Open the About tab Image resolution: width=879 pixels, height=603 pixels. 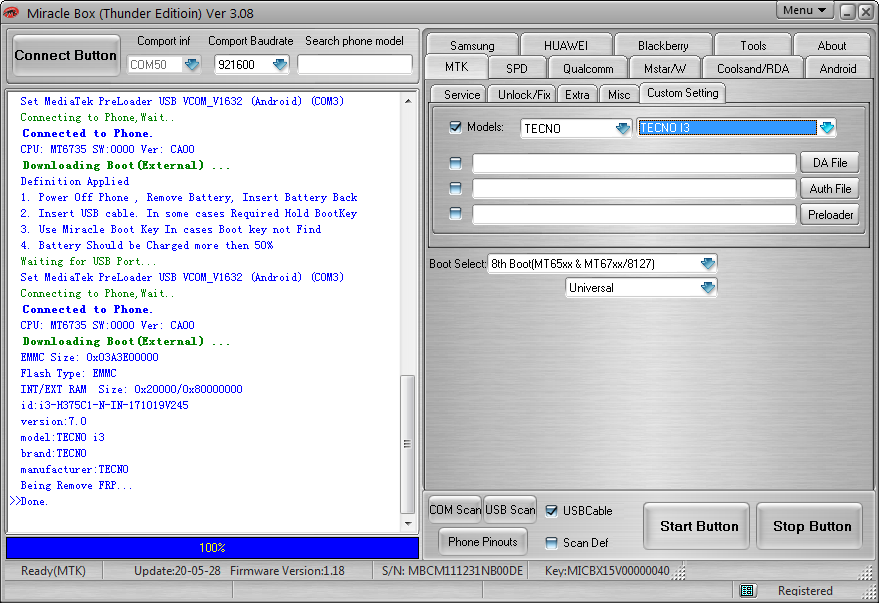click(x=832, y=45)
